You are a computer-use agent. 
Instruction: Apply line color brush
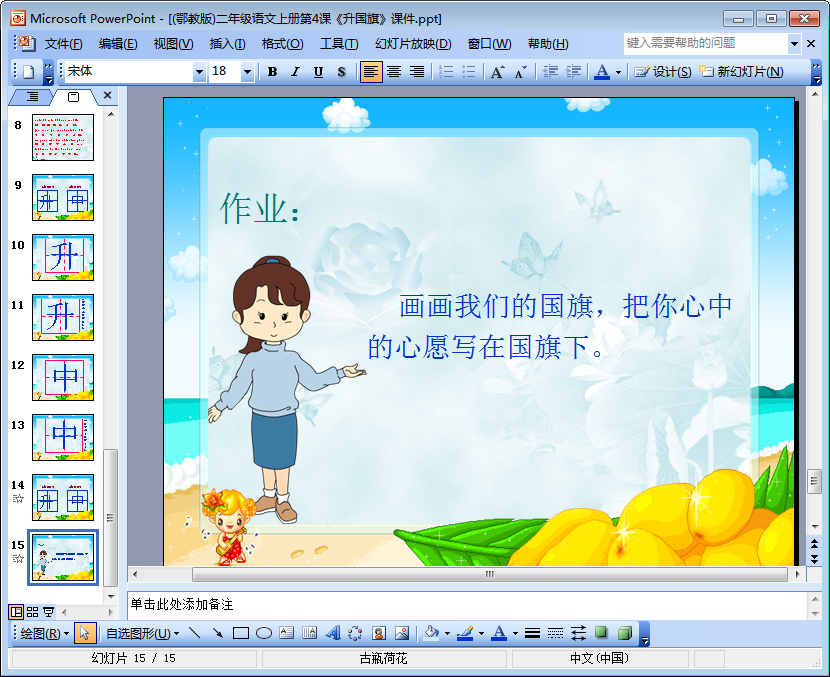coord(465,633)
